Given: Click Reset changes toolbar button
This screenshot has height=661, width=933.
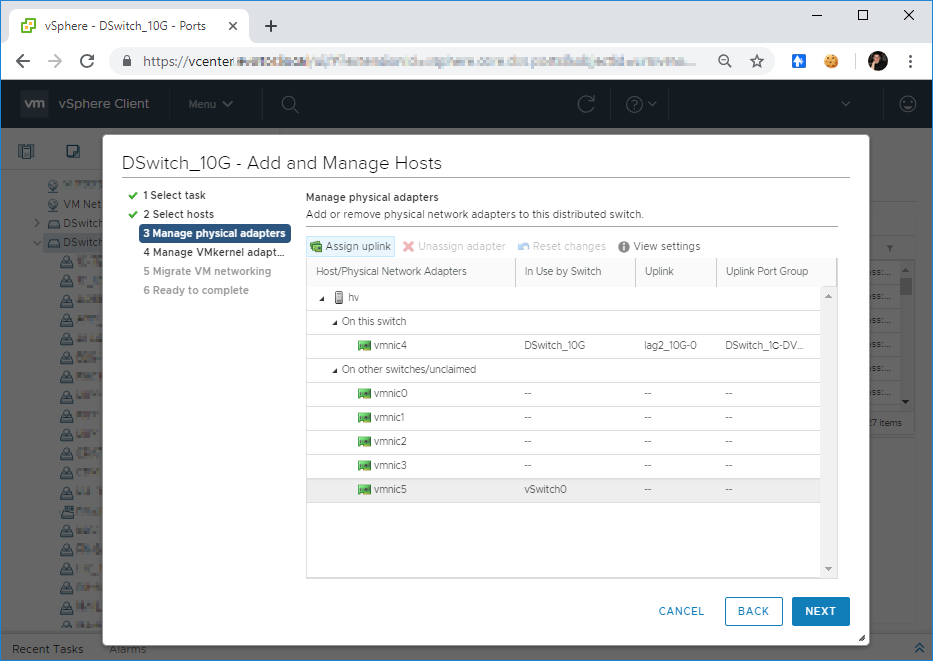Looking at the screenshot, I should tap(562, 246).
